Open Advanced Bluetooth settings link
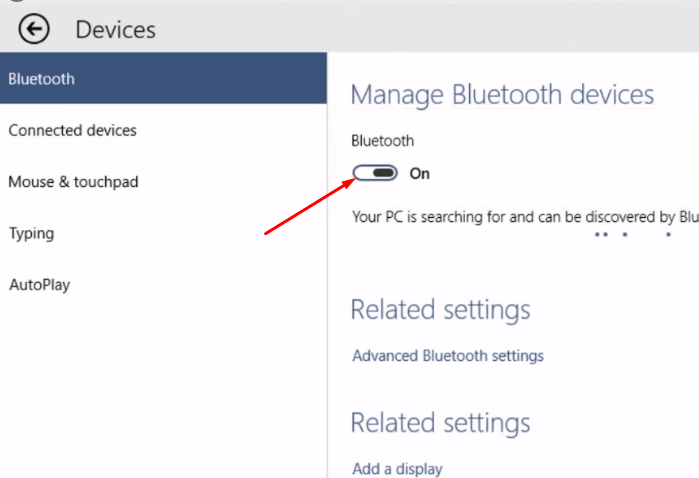The height and width of the screenshot is (478, 699). point(448,356)
